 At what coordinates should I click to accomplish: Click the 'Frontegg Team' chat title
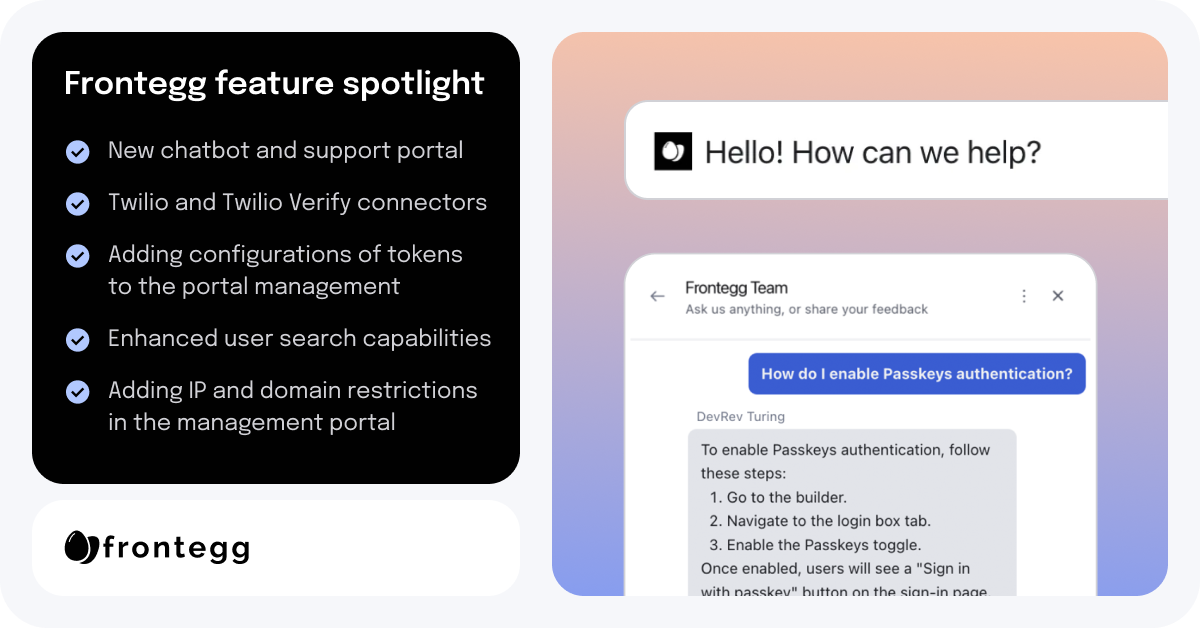coord(736,288)
